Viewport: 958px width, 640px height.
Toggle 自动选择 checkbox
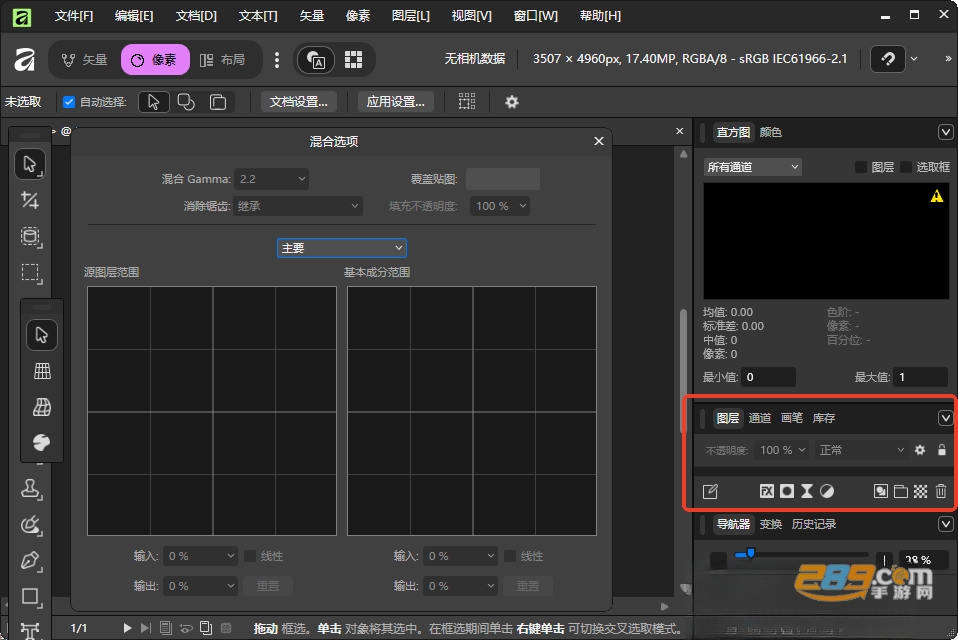[69, 102]
